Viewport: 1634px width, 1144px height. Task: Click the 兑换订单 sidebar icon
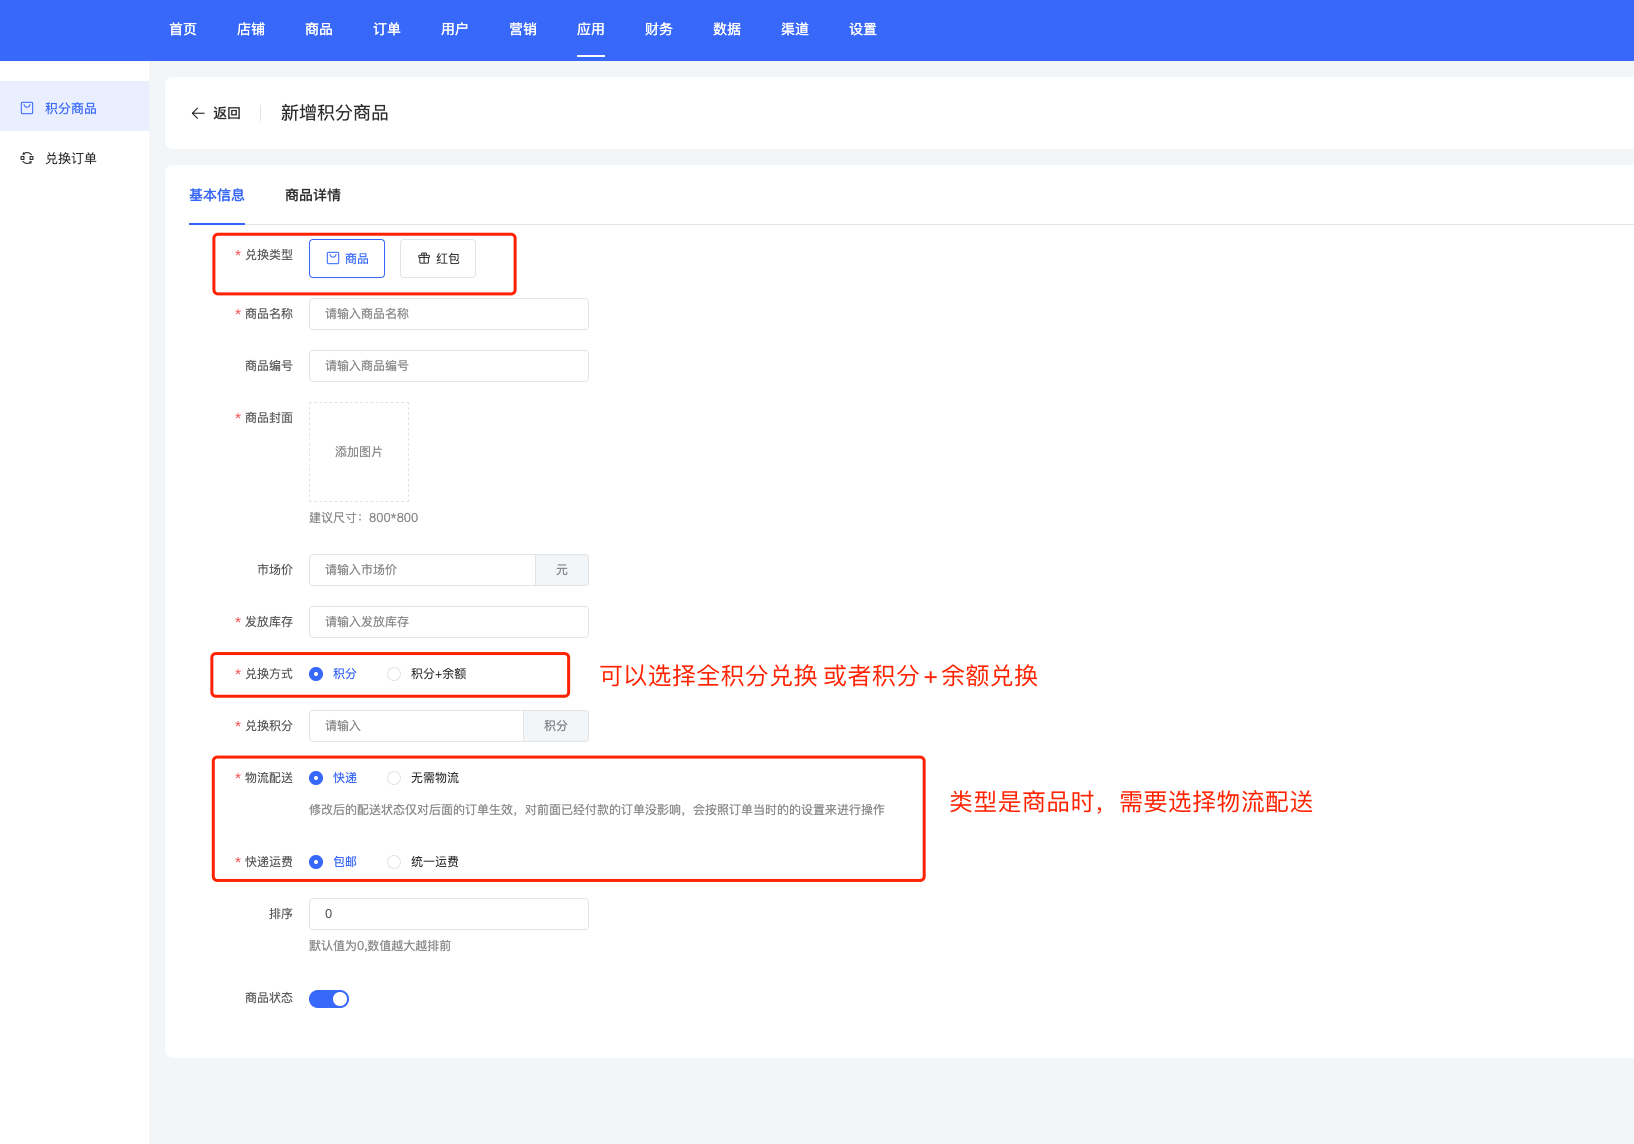click(x=27, y=158)
